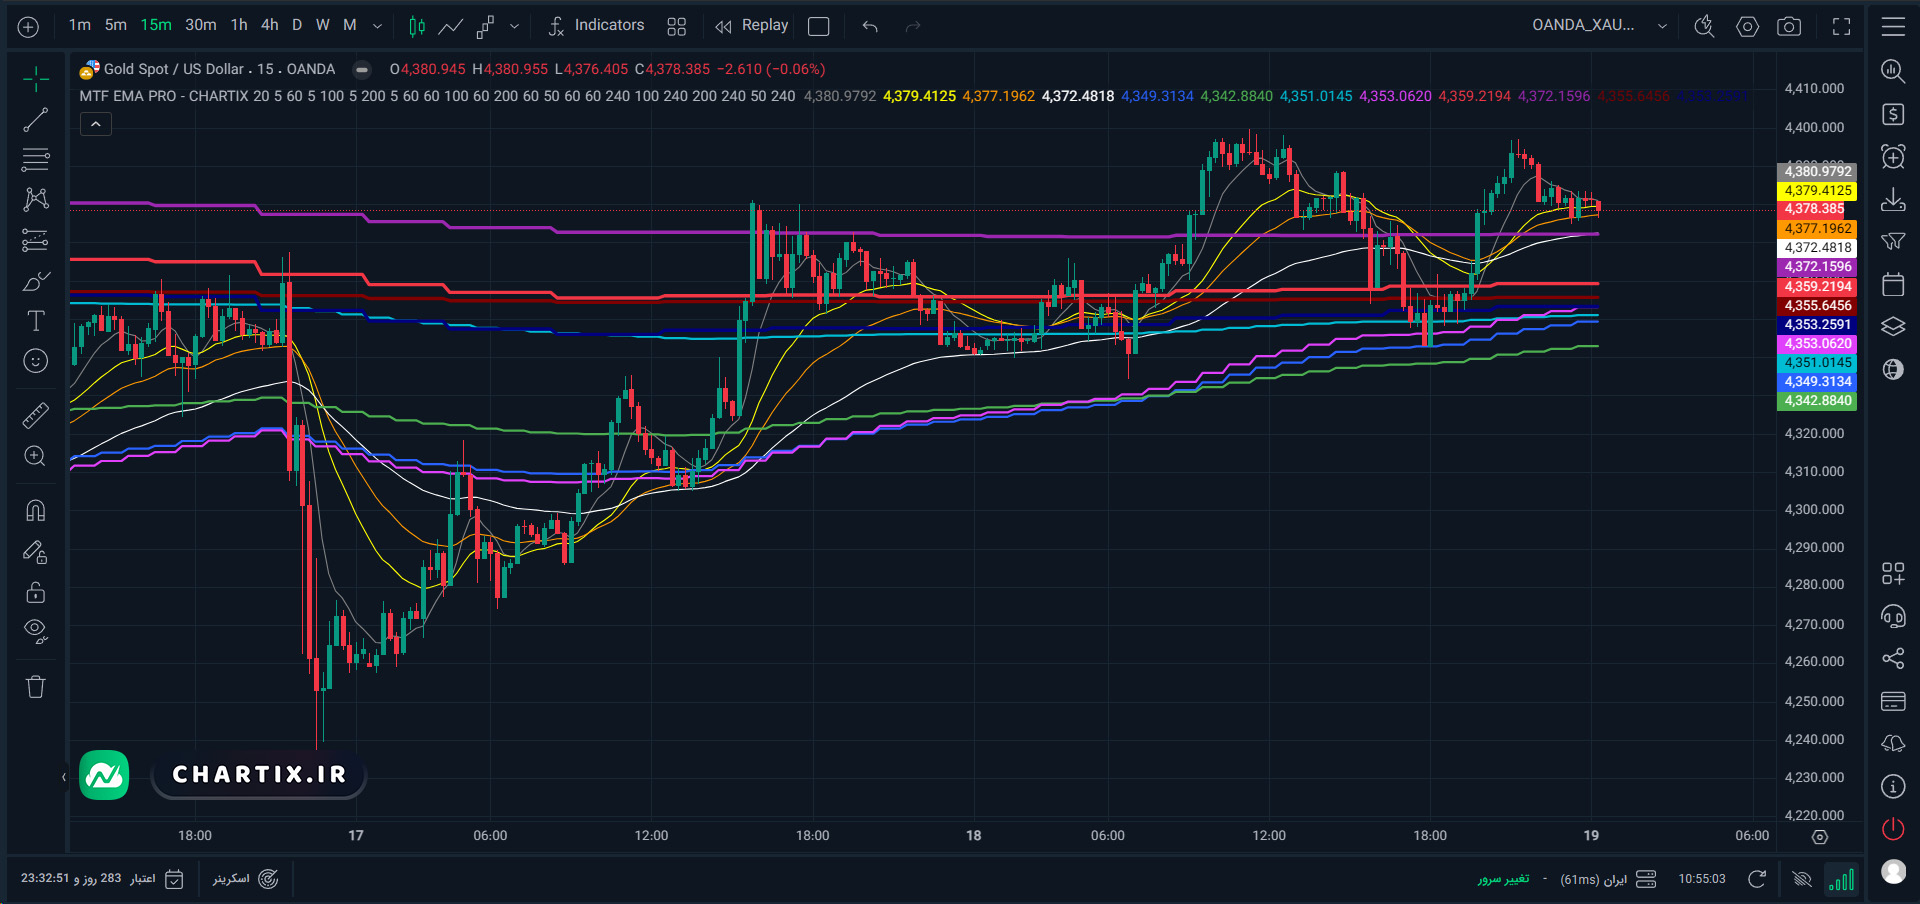Enter fullscreen mode
The image size is (1920, 904).
(1841, 26)
